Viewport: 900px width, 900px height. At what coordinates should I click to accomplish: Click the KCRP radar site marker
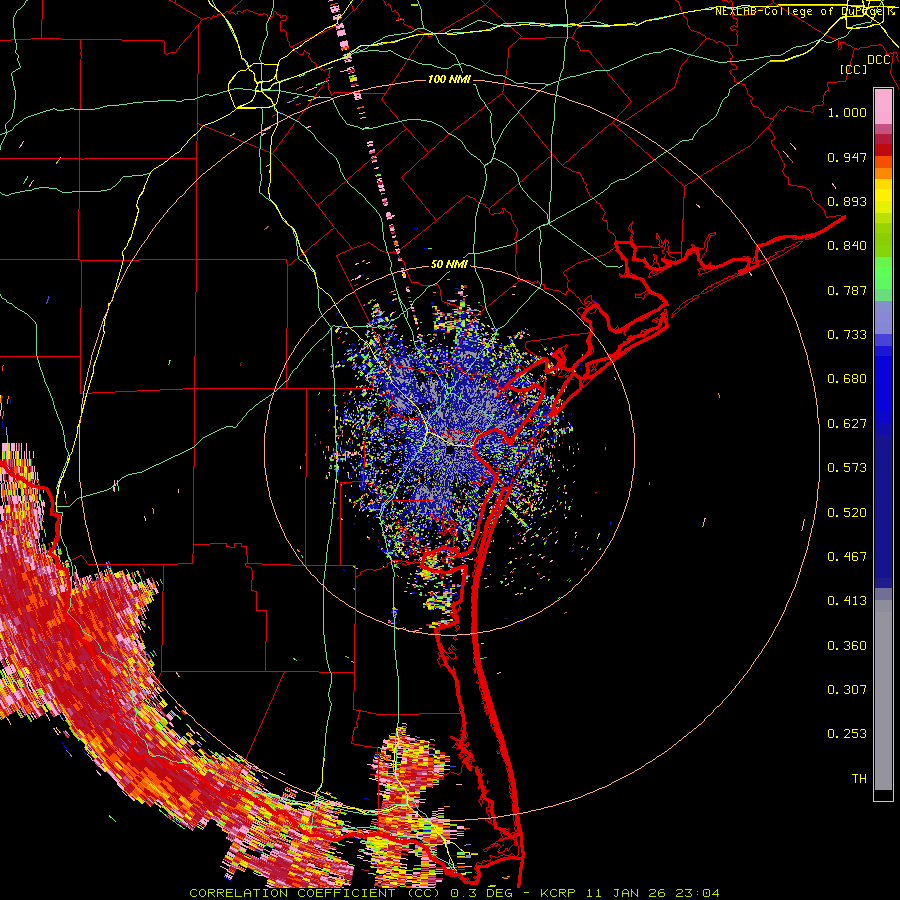click(450, 450)
